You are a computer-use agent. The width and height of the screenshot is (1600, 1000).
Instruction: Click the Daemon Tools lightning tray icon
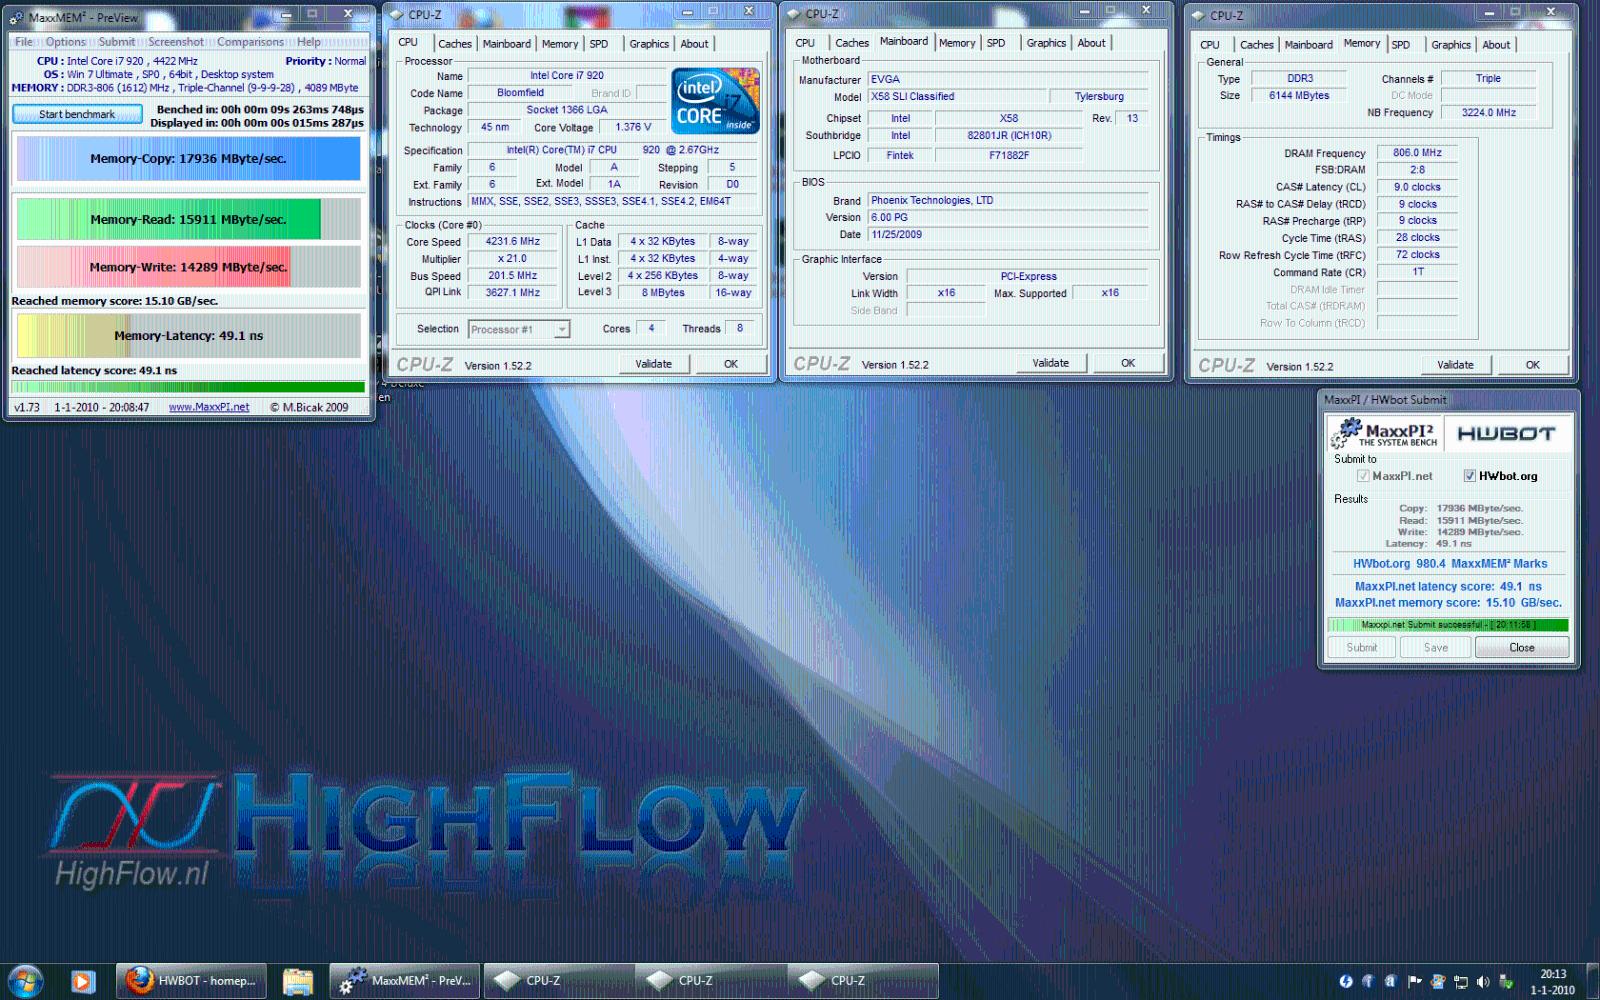(x=1345, y=982)
